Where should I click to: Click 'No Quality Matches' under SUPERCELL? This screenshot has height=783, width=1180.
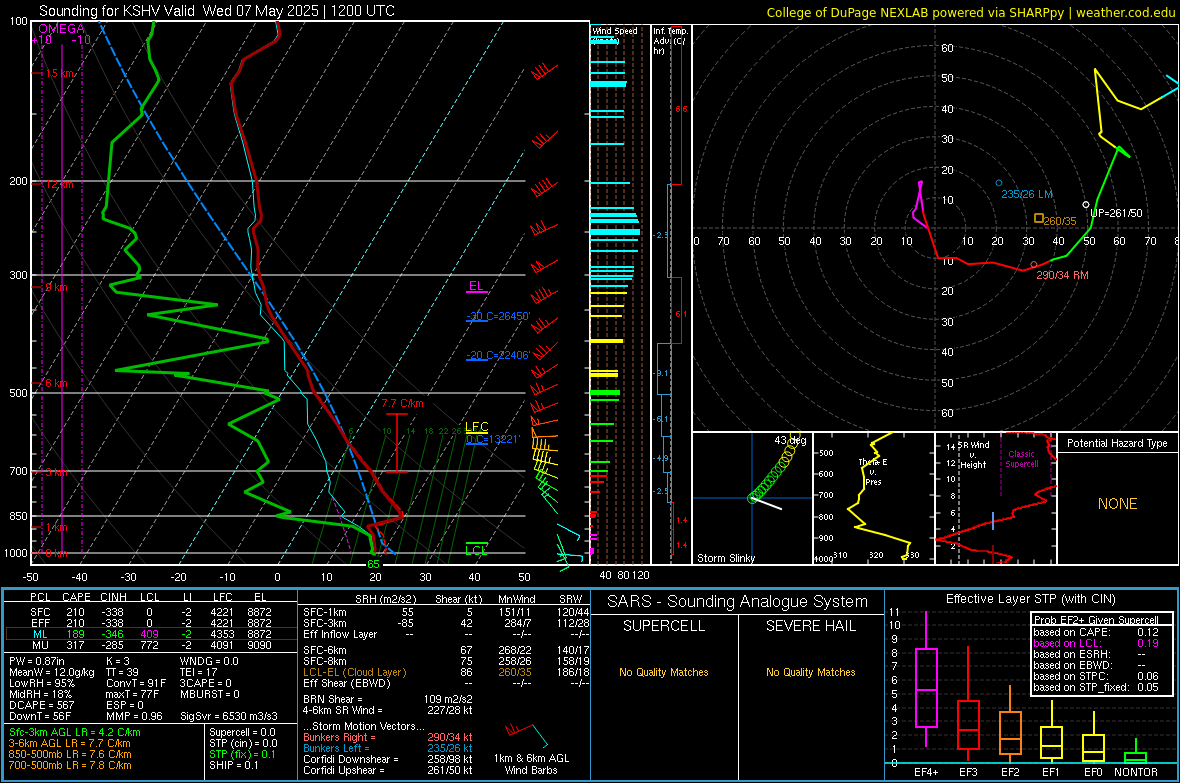pos(664,672)
